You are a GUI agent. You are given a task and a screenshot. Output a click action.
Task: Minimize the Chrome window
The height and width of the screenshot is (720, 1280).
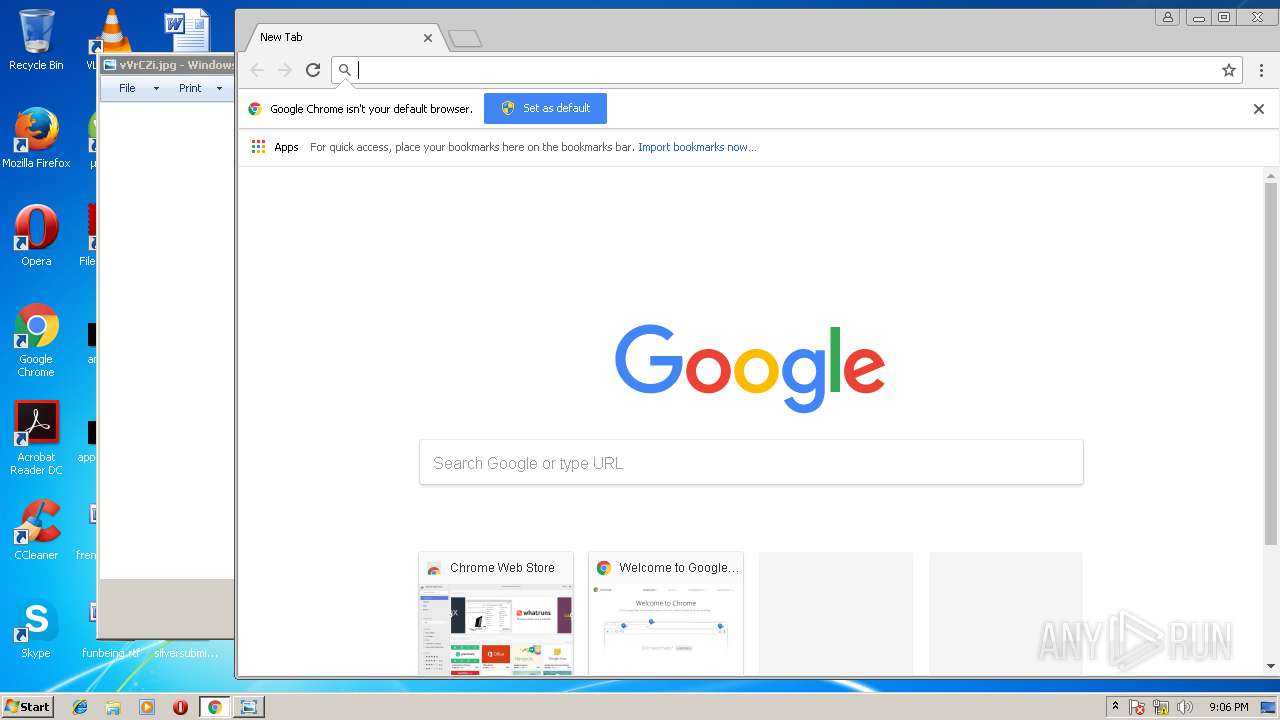(1198, 17)
